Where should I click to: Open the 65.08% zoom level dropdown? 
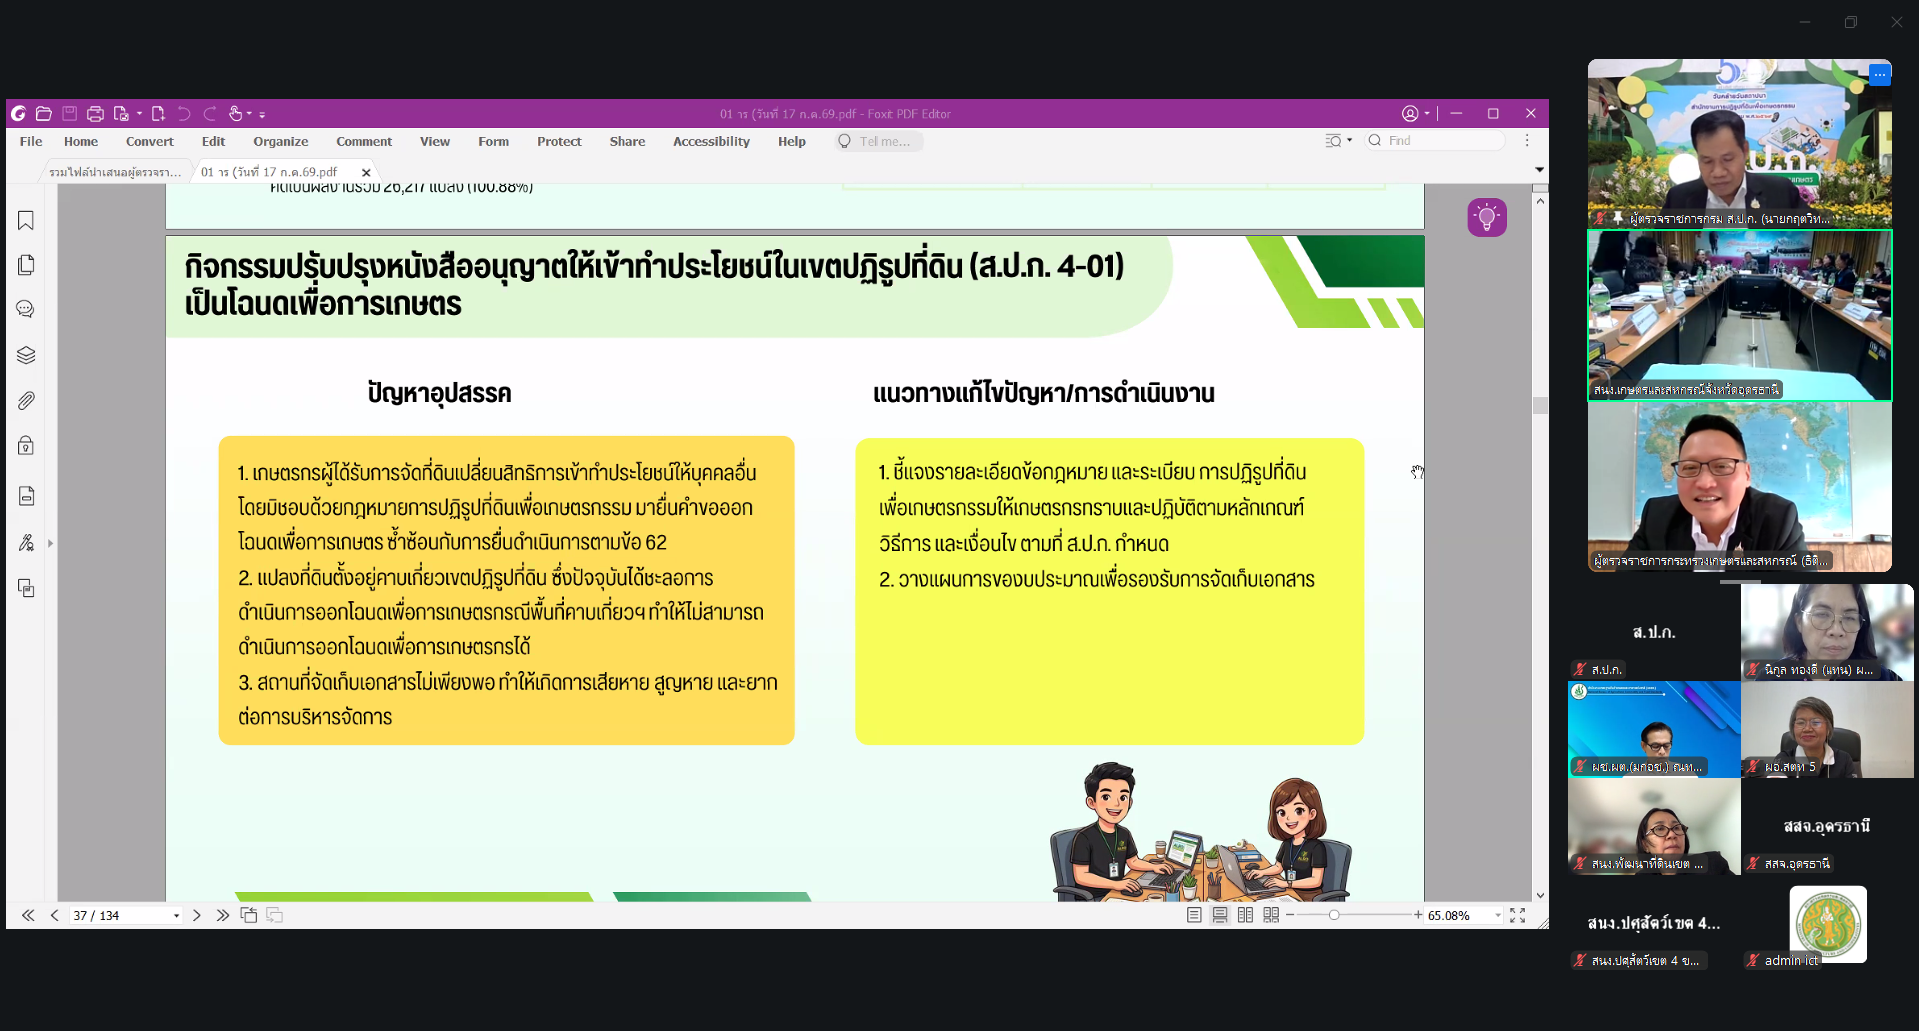[1498, 916]
